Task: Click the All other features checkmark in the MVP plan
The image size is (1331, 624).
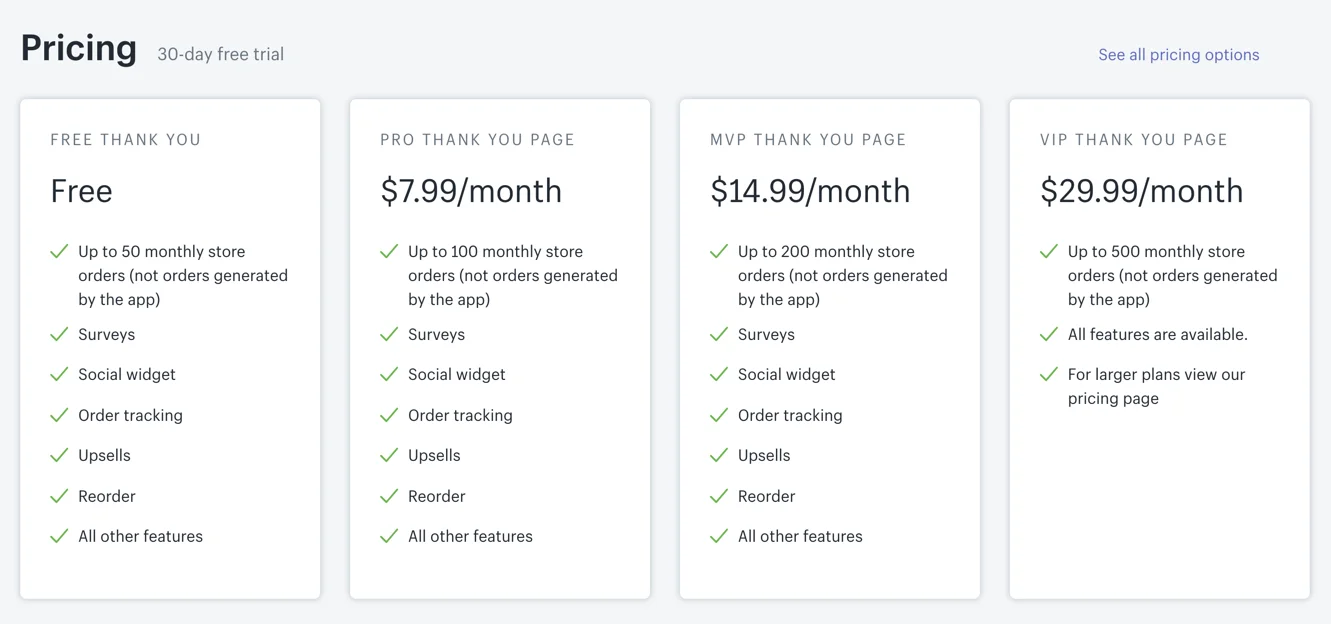Action: (x=719, y=536)
